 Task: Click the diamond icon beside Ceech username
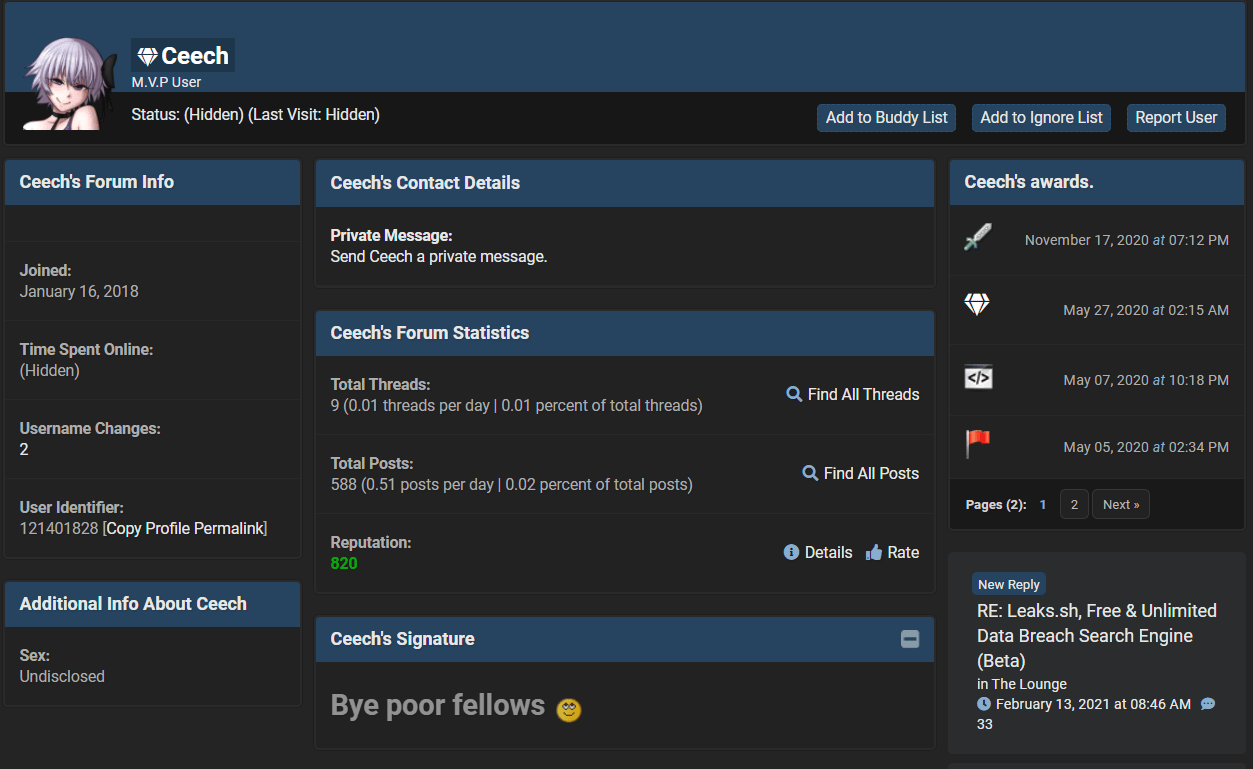click(x=147, y=57)
